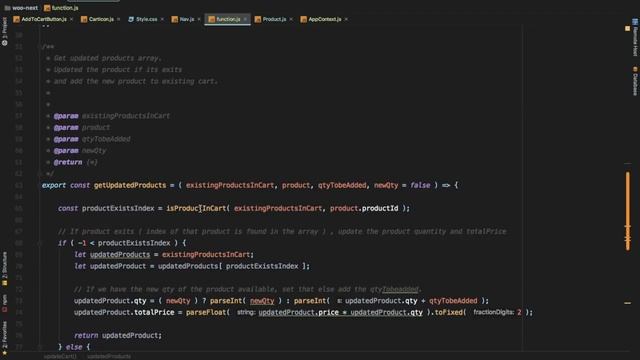Close the AddToCartButton.js tab
The width and height of the screenshot is (640, 360).
[71, 19]
